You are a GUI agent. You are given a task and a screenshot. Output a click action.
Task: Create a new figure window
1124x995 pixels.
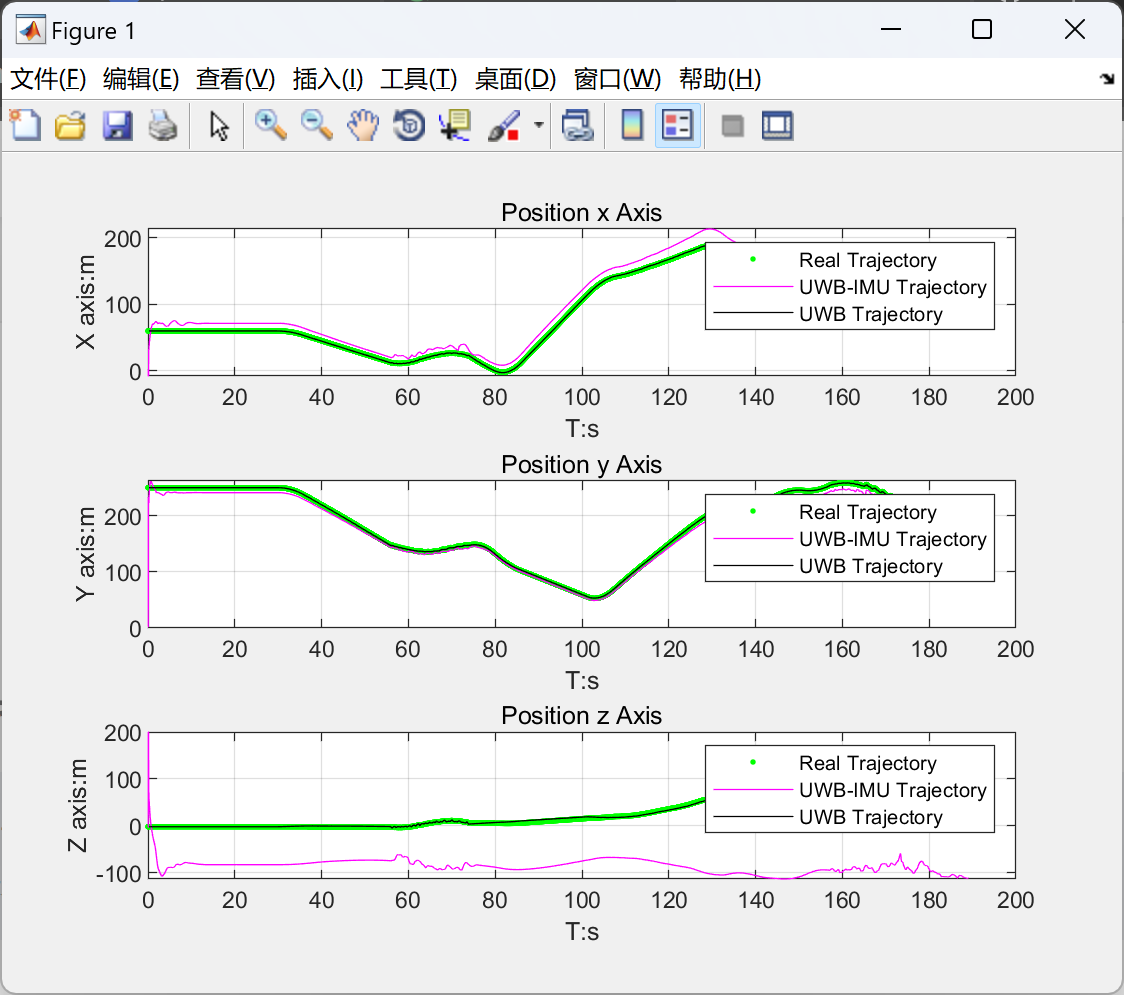tap(24, 125)
